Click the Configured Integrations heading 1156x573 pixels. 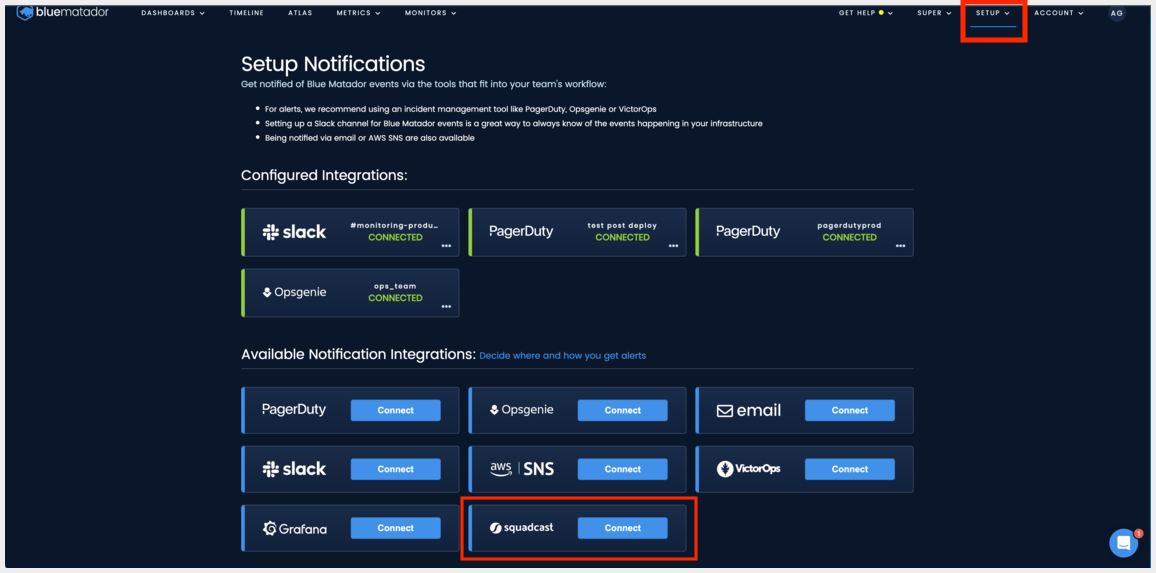(324, 176)
